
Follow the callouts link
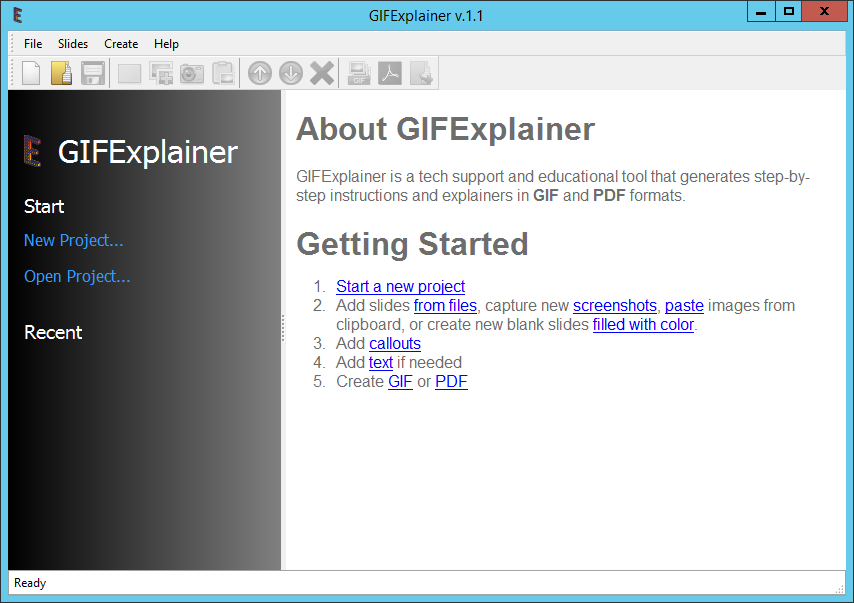coord(395,344)
